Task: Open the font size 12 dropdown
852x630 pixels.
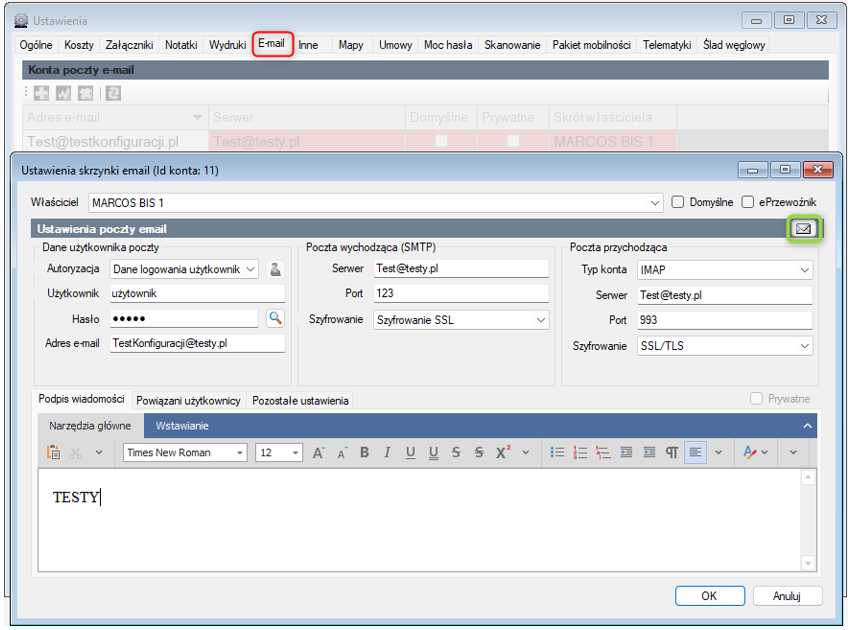Action: (x=295, y=453)
